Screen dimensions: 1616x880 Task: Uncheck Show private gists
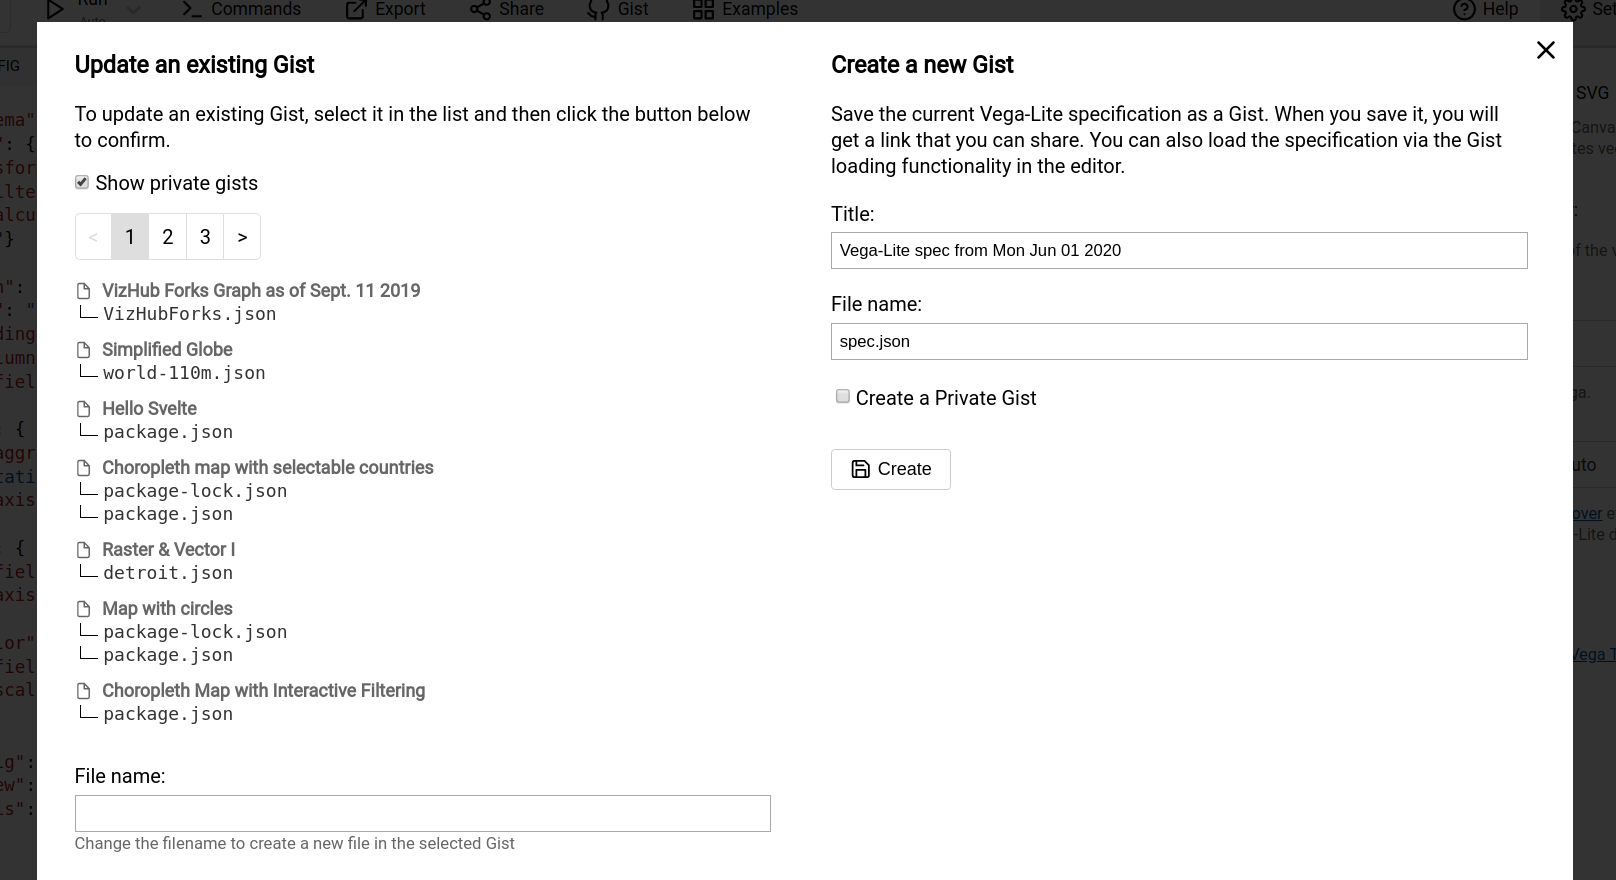click(x=82, y=182)
